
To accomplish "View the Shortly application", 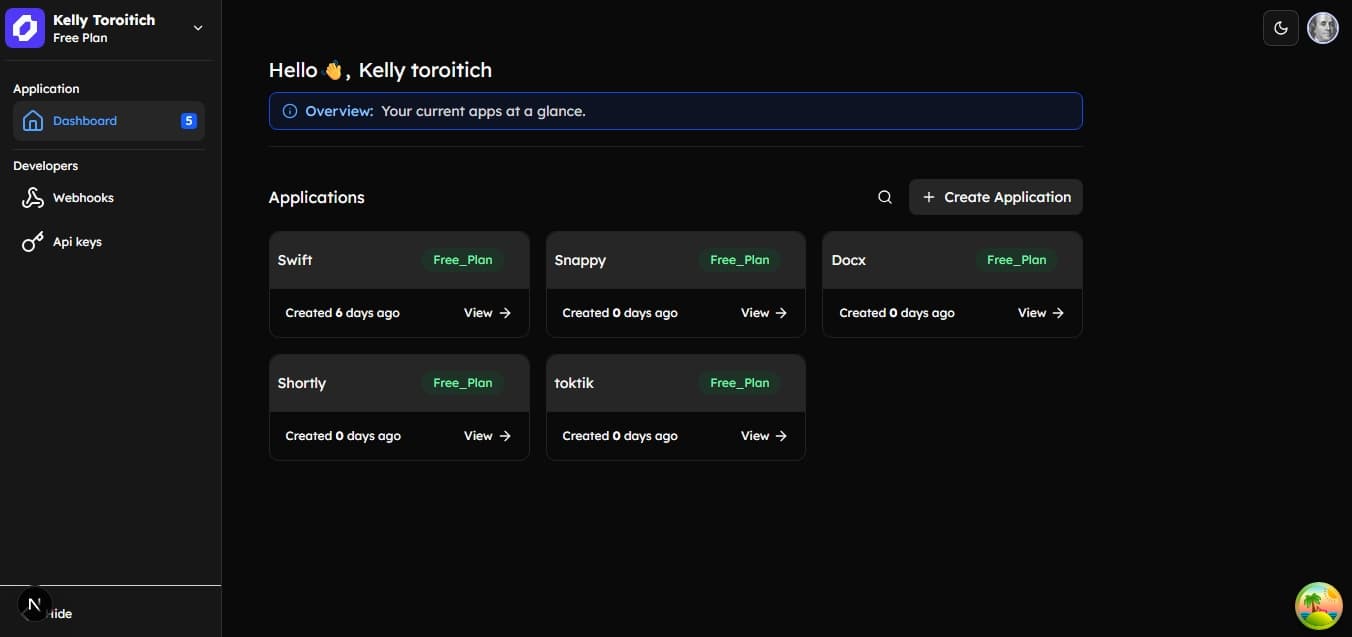I will (x=486, y=435).
